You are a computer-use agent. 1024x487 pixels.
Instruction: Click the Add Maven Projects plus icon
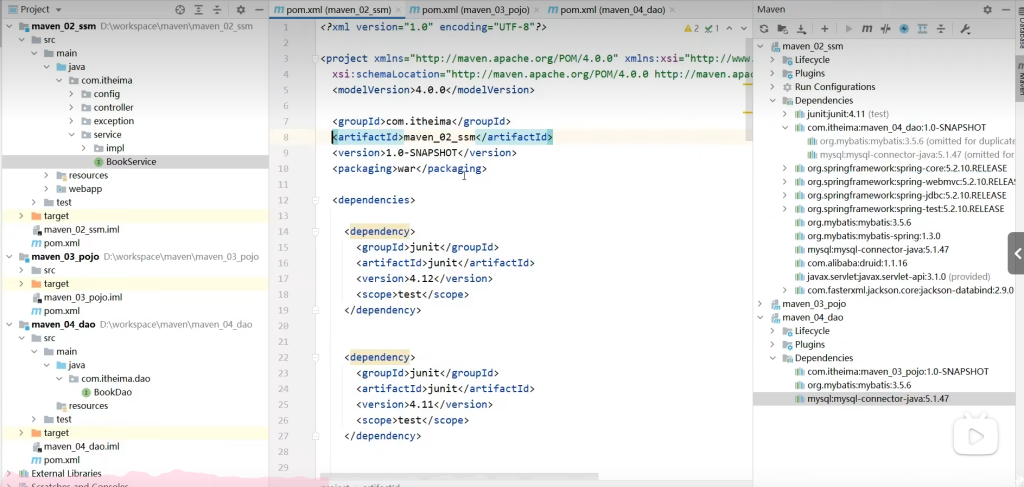tap(824, 28)
